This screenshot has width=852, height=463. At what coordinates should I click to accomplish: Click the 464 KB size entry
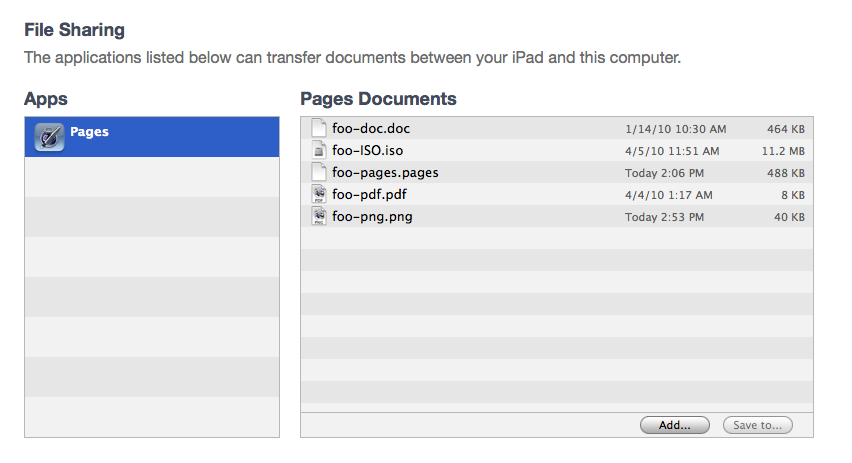pos(786,129)
